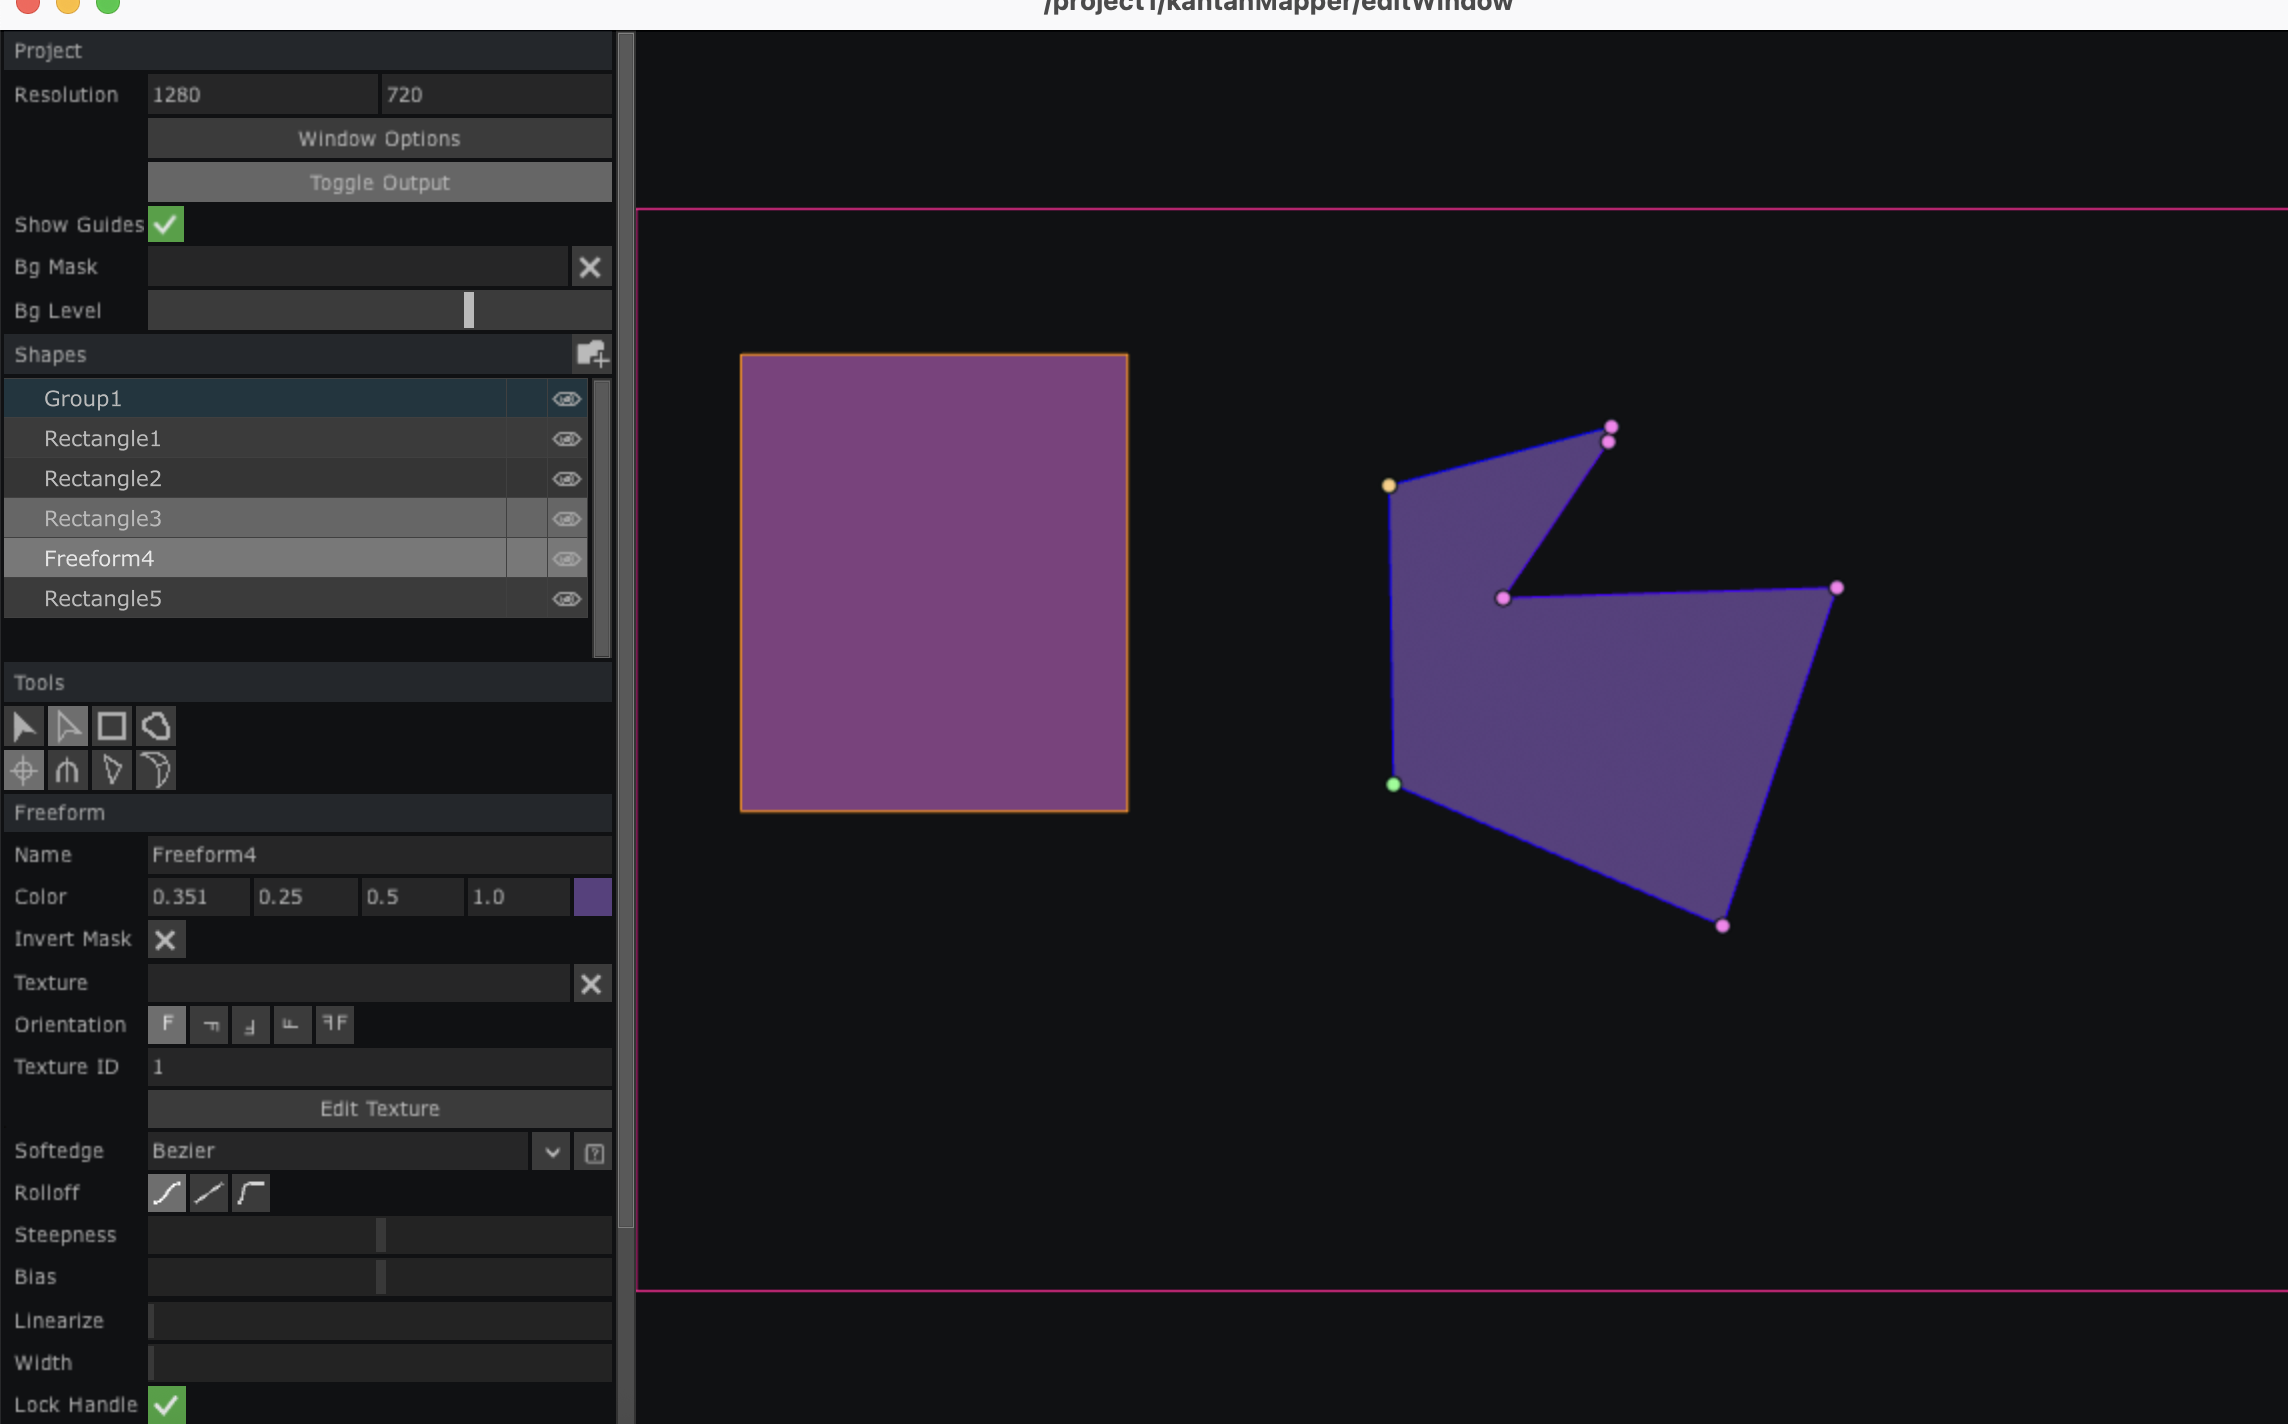
Task: Uncheck the Show Guides checkbox
Action: pyautogui.click(x=166, y=224)
